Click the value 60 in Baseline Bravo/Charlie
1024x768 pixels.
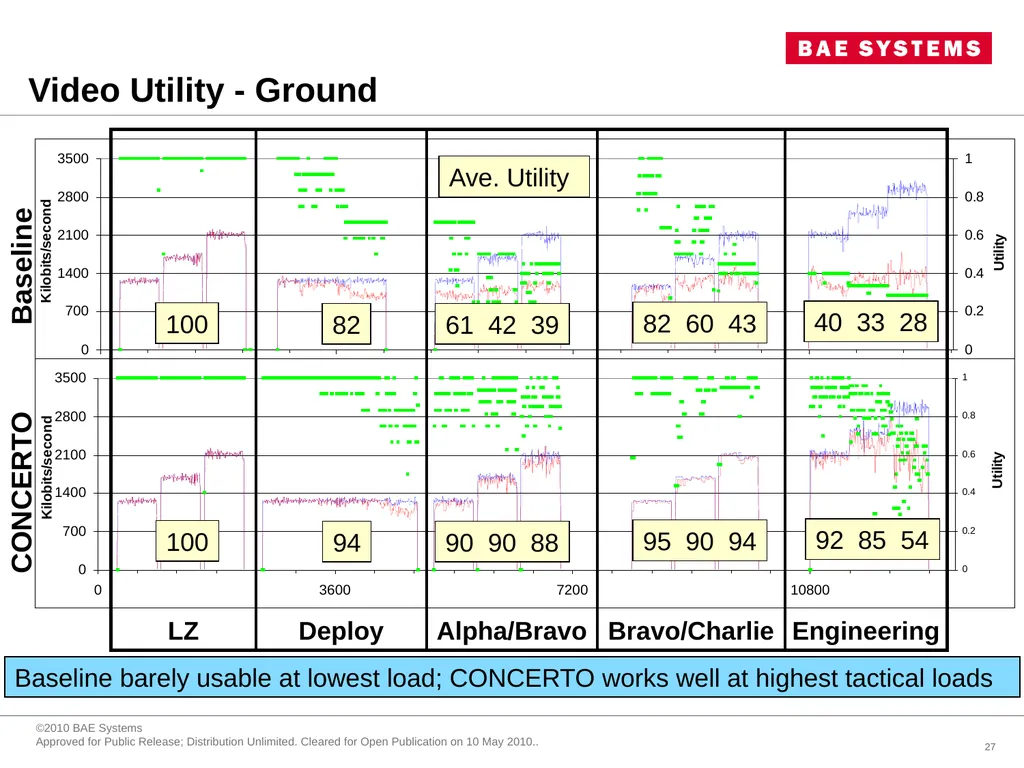coord(699,324)
